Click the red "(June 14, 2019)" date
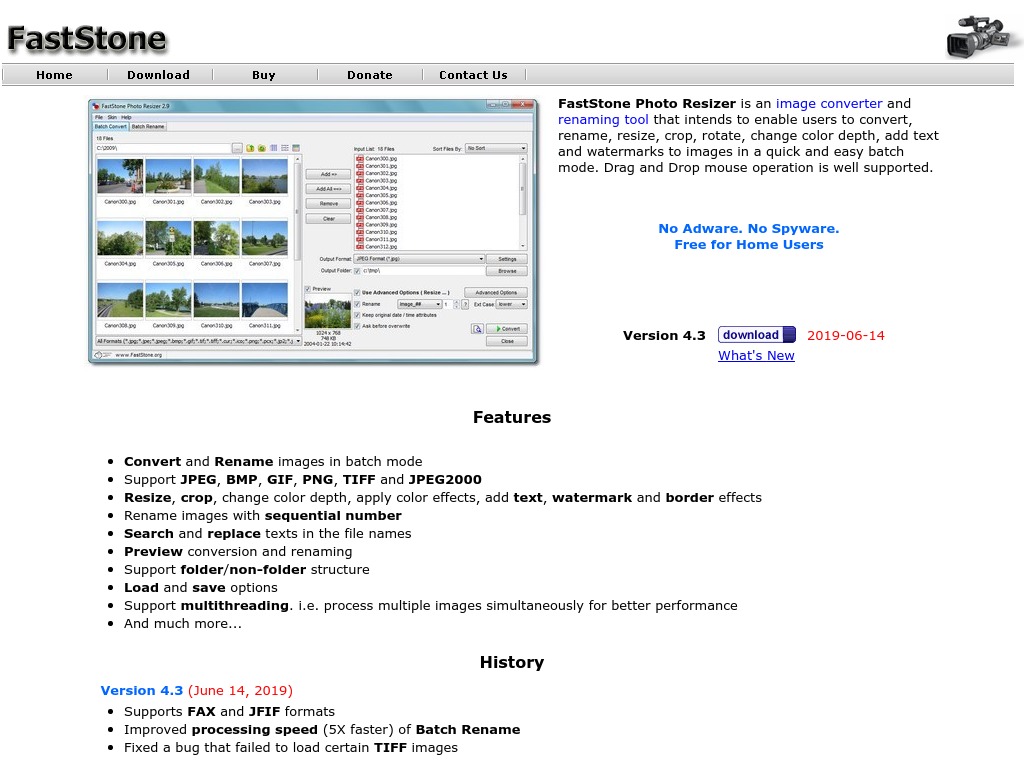Screen dimensions: 1024x768 click(x=240, y=690)
